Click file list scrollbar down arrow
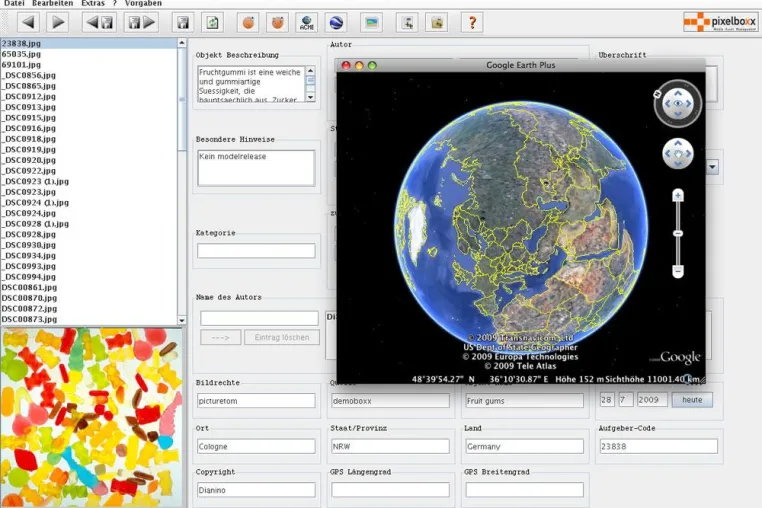The width and height of the screenshot is (762, 508). [182, 320]
